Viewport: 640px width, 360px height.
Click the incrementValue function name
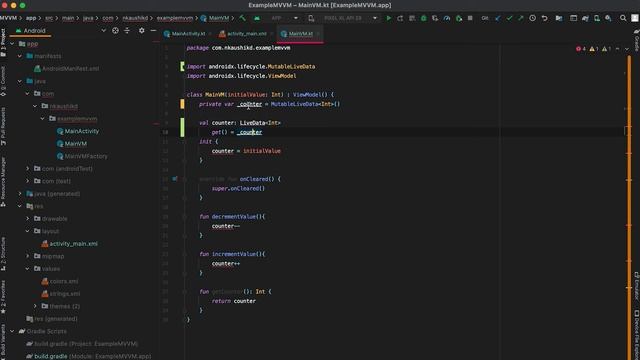(x=235, y=254)
